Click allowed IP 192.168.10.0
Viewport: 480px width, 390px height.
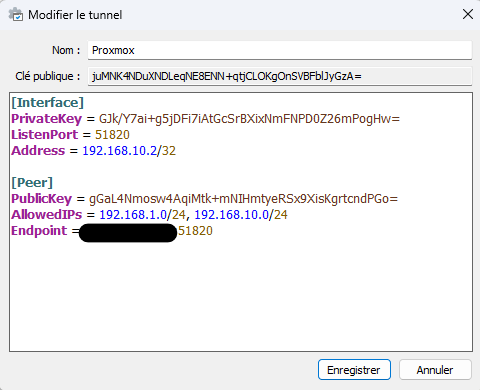(x=231, y=215)
